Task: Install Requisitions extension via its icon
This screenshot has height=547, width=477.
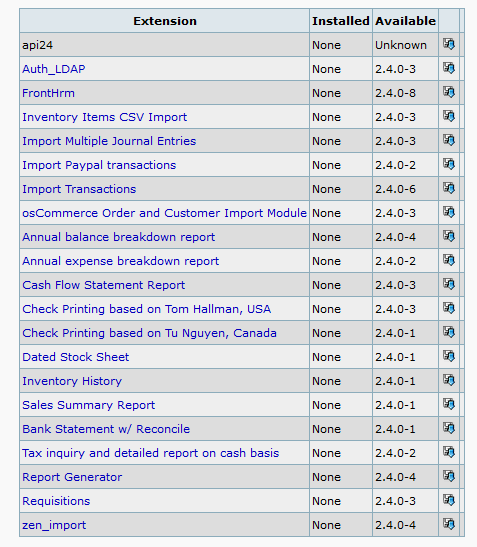Action: point(449,500)
